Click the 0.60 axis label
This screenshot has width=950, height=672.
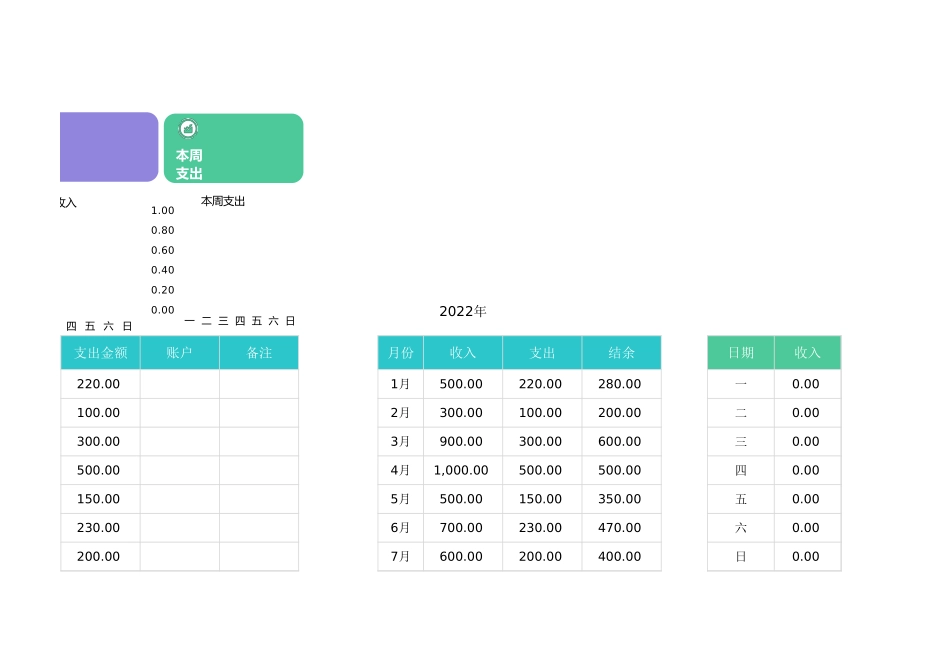click(x=162, y=250)
